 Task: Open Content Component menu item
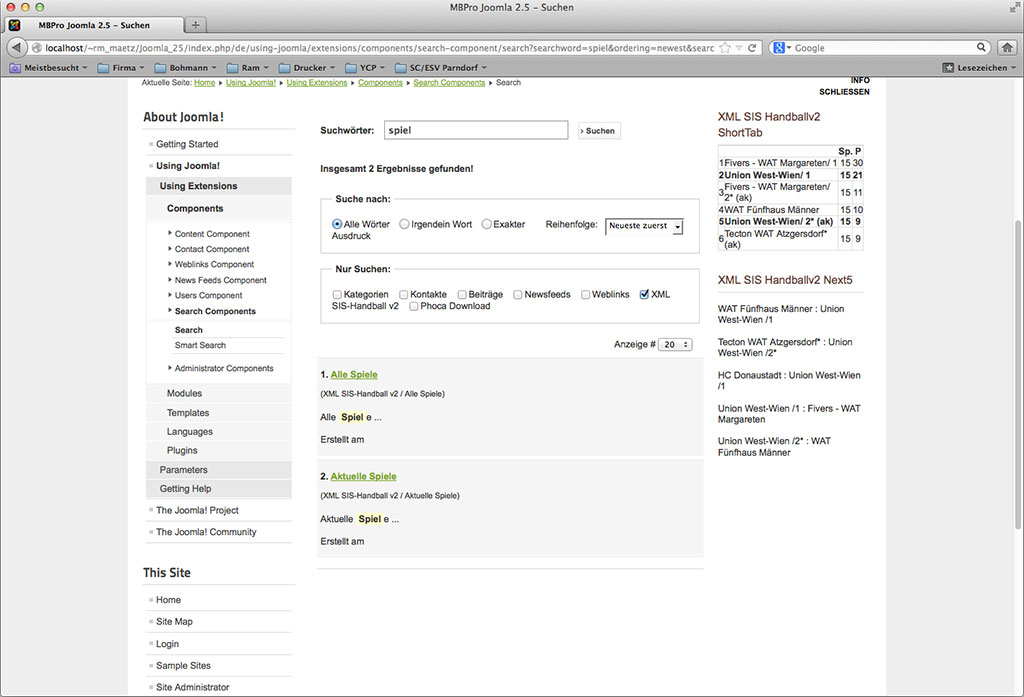(x=212, y=234)
